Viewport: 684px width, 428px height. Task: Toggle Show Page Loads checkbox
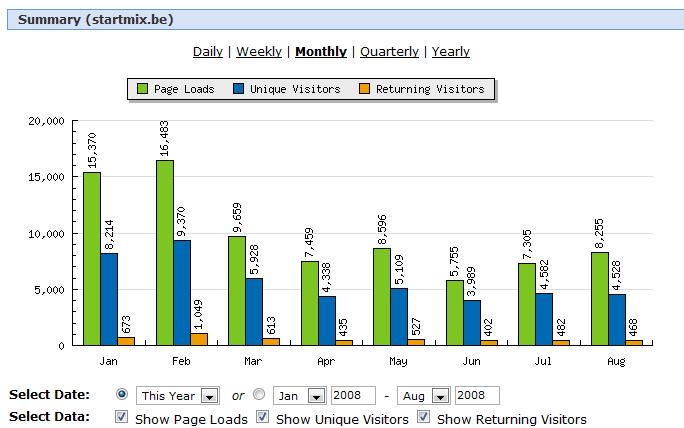coord(121,417)
